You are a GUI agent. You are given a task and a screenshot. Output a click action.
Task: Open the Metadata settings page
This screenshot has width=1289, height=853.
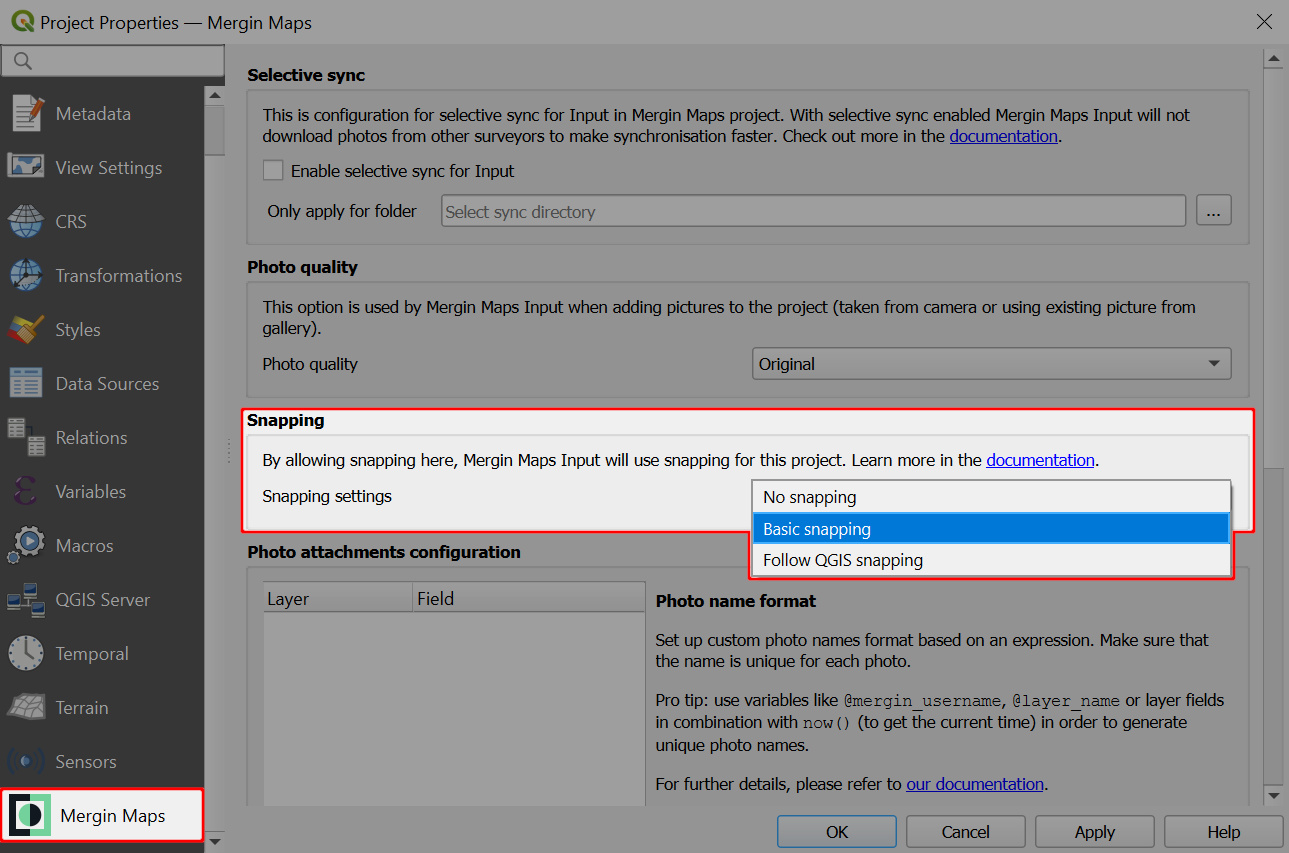[x=102, y=113]
